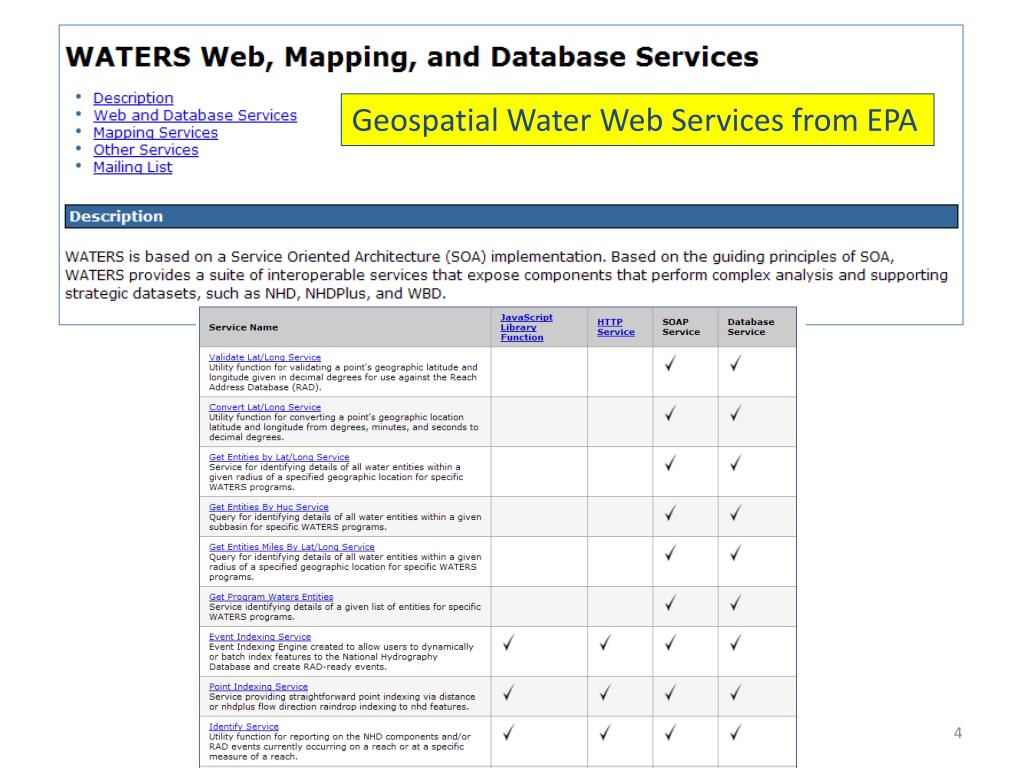Click HTTP checkmark in Event Indexing row
1024x768 pixels.
pyautogui.click(x=605, y=643)
